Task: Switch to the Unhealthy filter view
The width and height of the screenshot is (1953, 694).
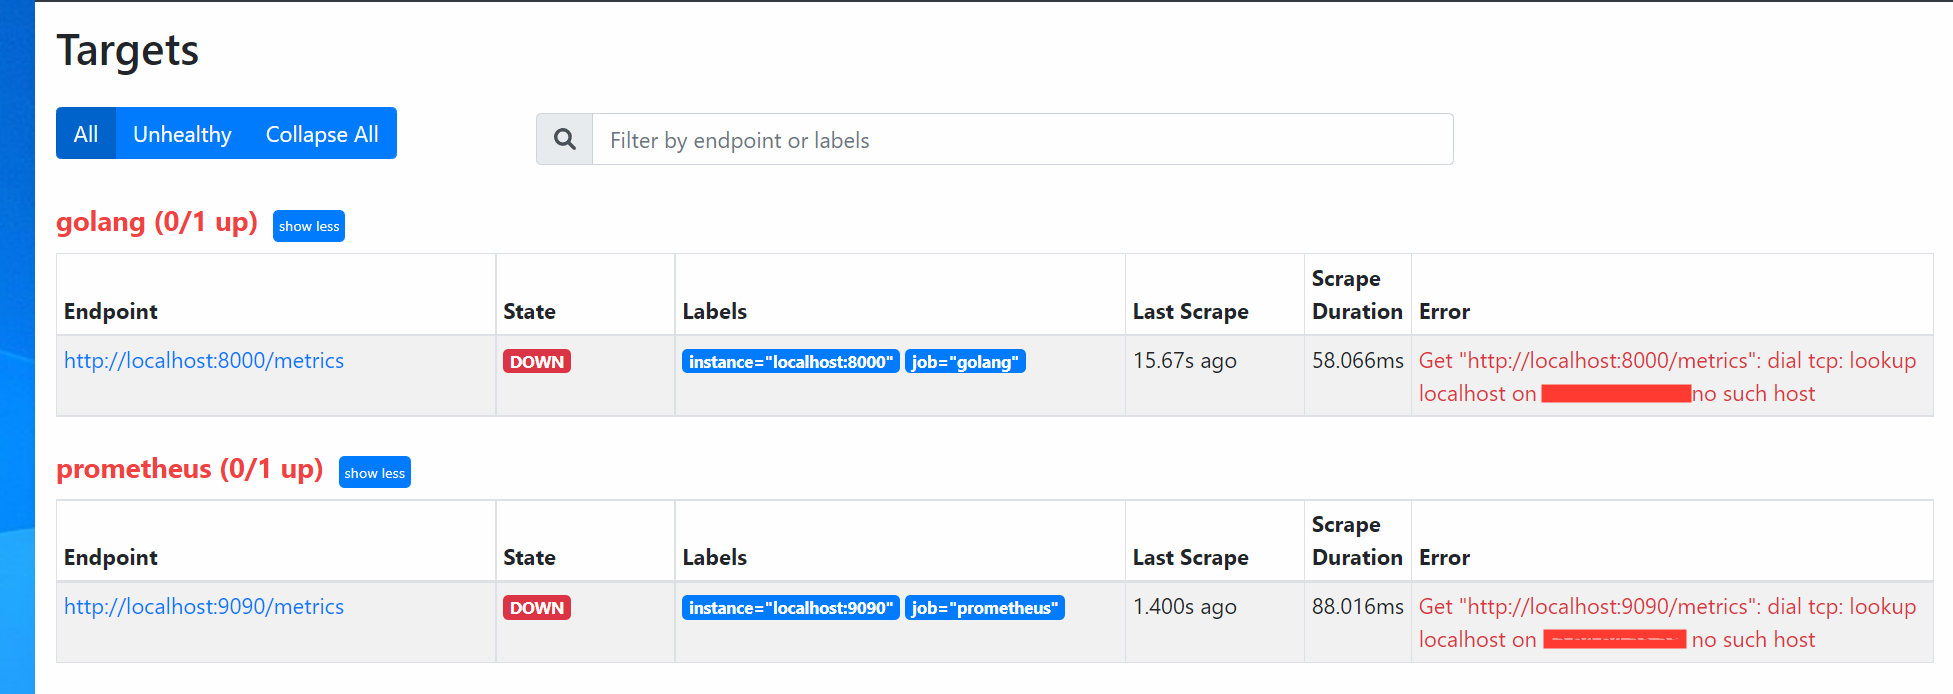Action: pos(182,133)
